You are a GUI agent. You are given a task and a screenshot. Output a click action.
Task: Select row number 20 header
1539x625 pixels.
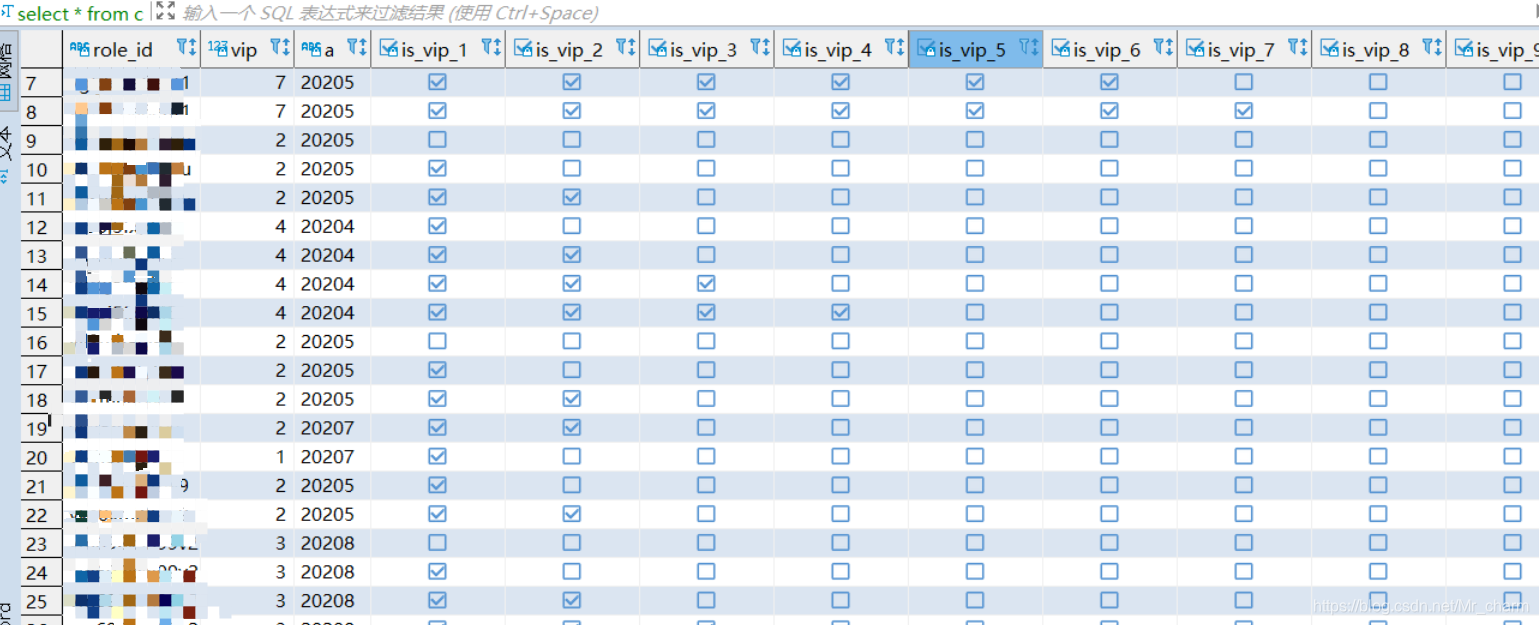(42, 457)
